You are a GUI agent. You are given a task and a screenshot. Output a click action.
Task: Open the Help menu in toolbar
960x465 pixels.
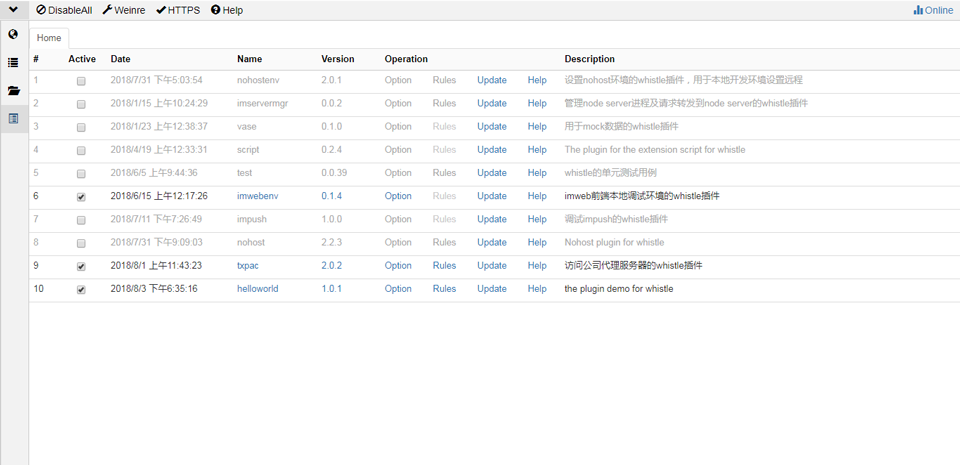pyautogui.click(x=227, y=10)
